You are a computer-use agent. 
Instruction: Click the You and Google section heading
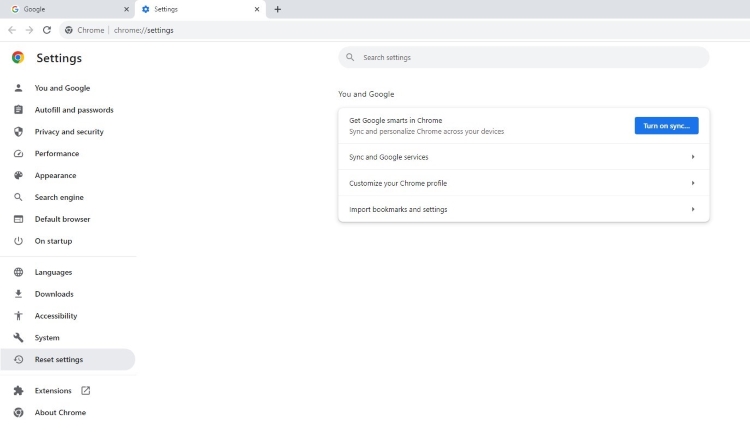366,94
